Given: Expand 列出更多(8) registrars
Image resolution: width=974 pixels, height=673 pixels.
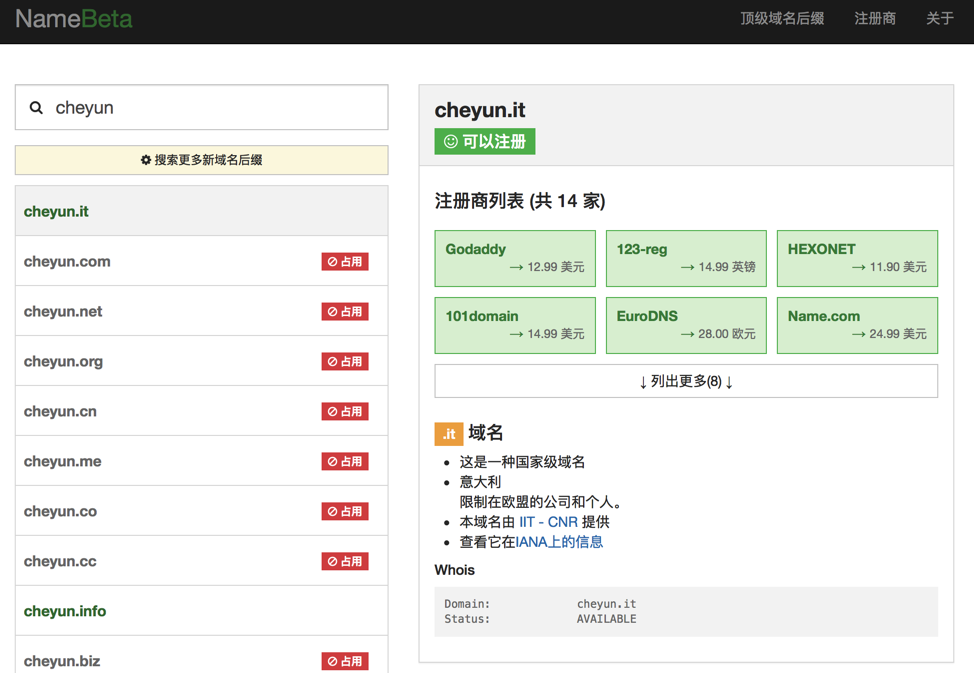Looking at the screenshot, I should [686, 381].
